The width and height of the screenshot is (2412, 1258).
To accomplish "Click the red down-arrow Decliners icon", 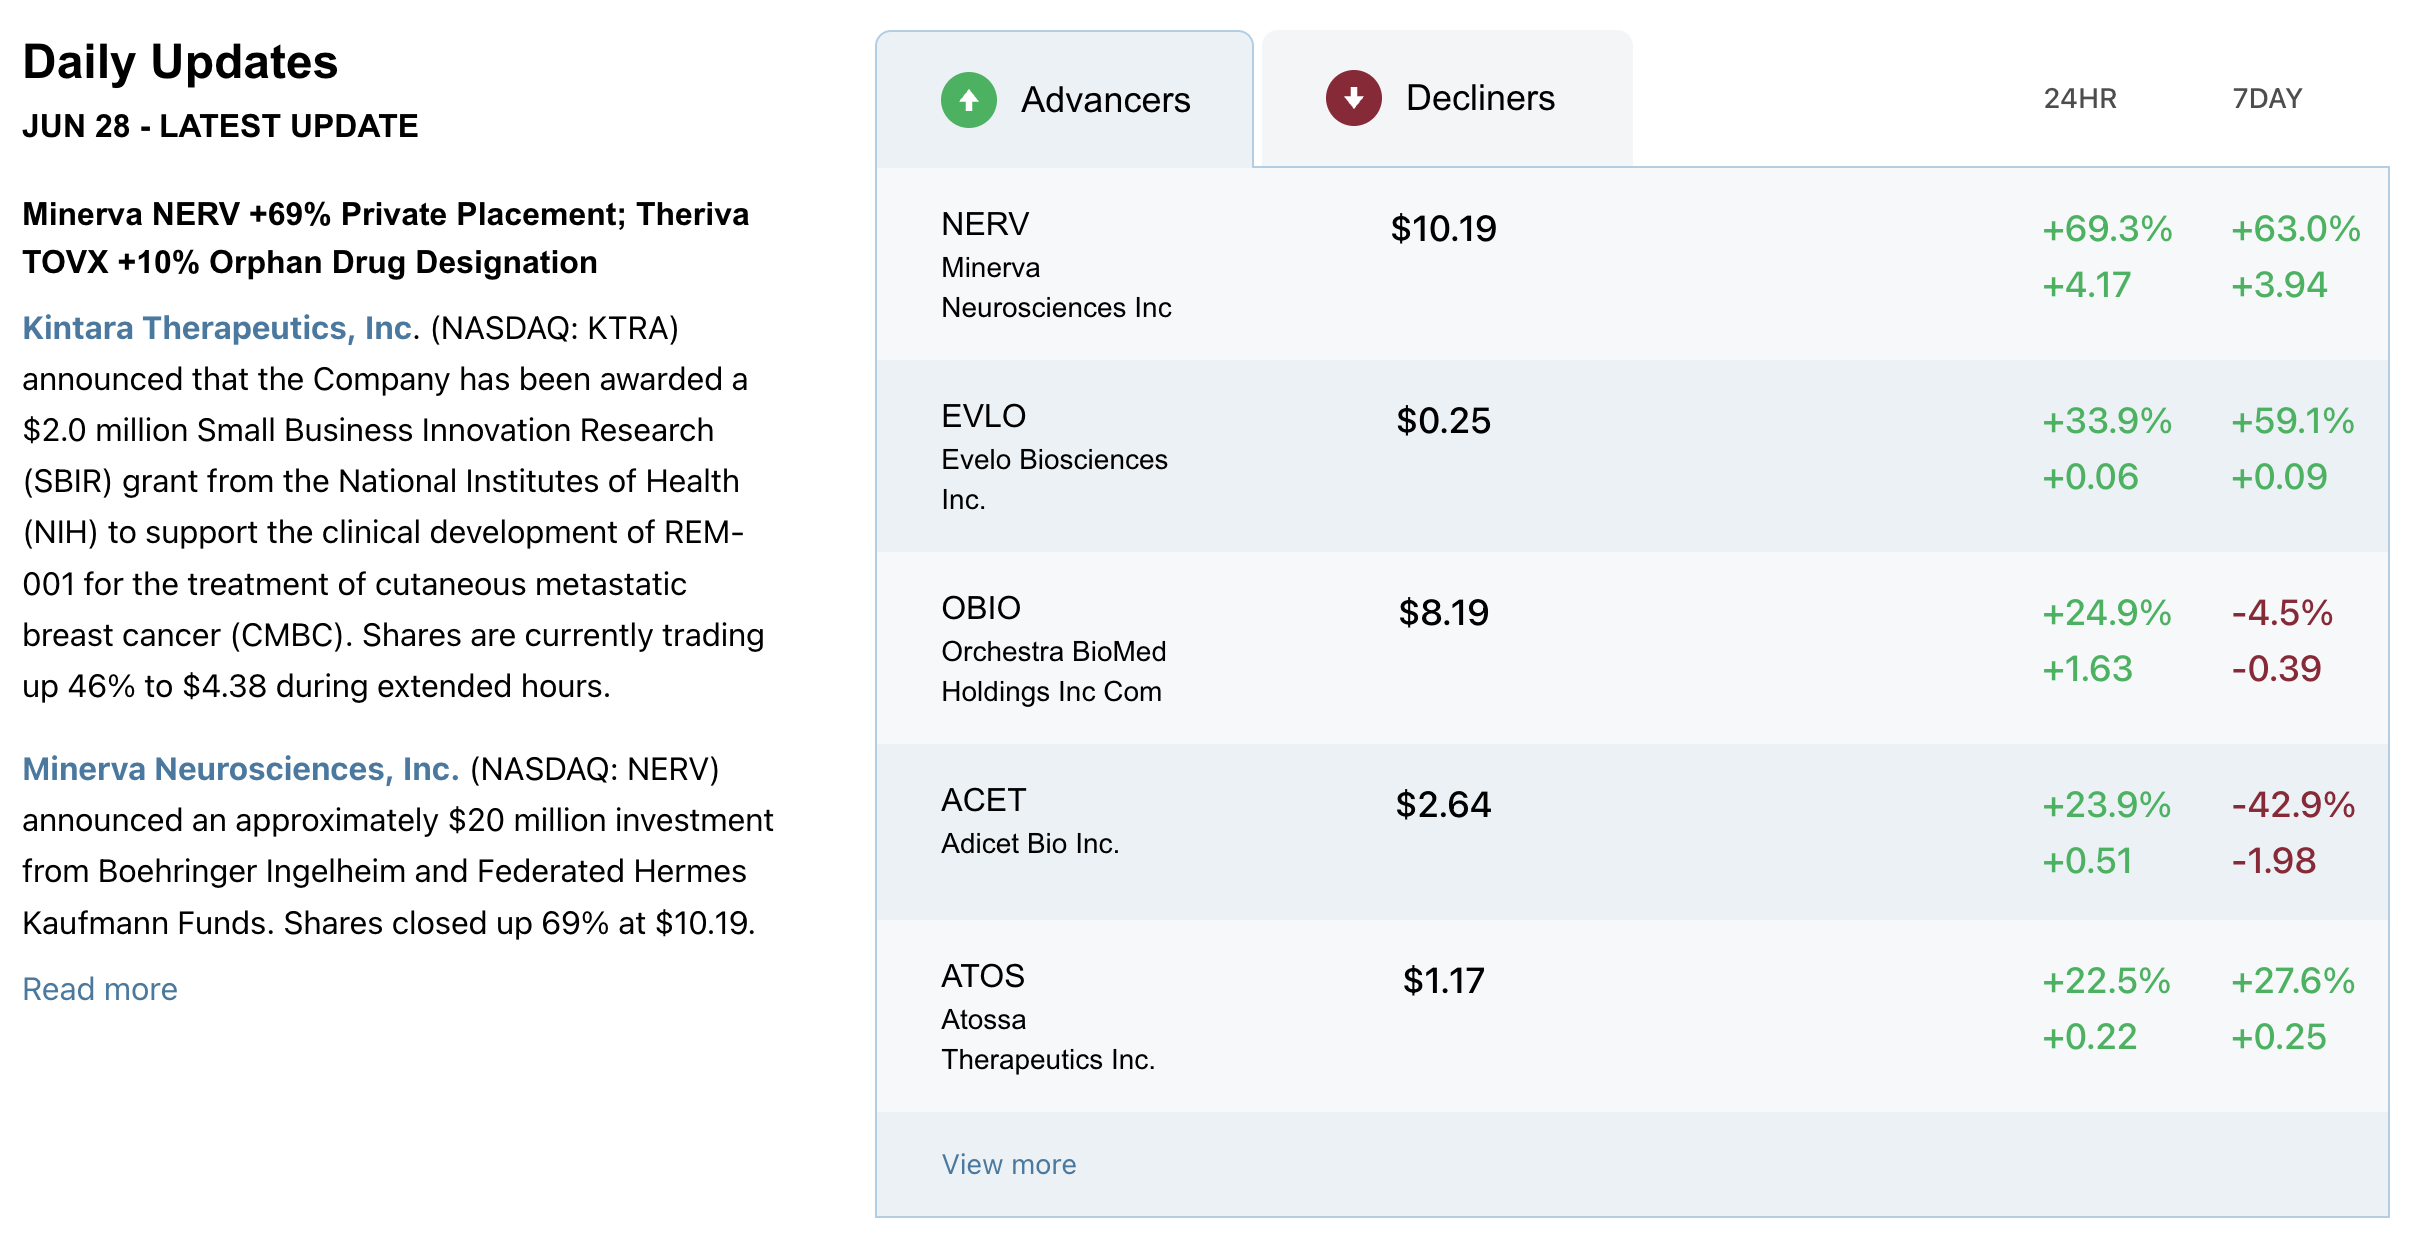I will click(x=1353, y=98).
